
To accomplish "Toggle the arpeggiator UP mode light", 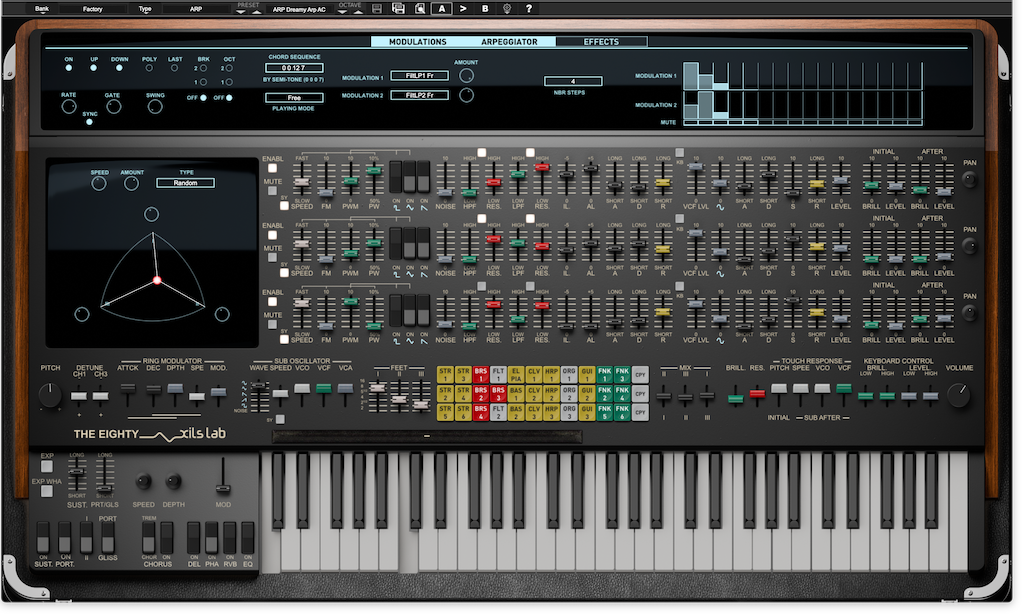I will [x=94, y=68].
